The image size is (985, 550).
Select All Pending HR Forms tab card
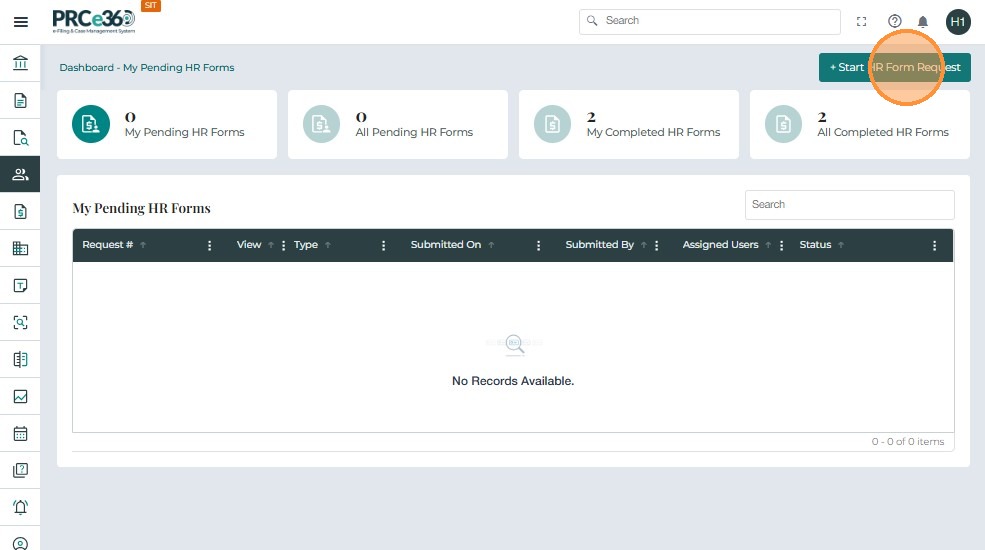point(398,124)
